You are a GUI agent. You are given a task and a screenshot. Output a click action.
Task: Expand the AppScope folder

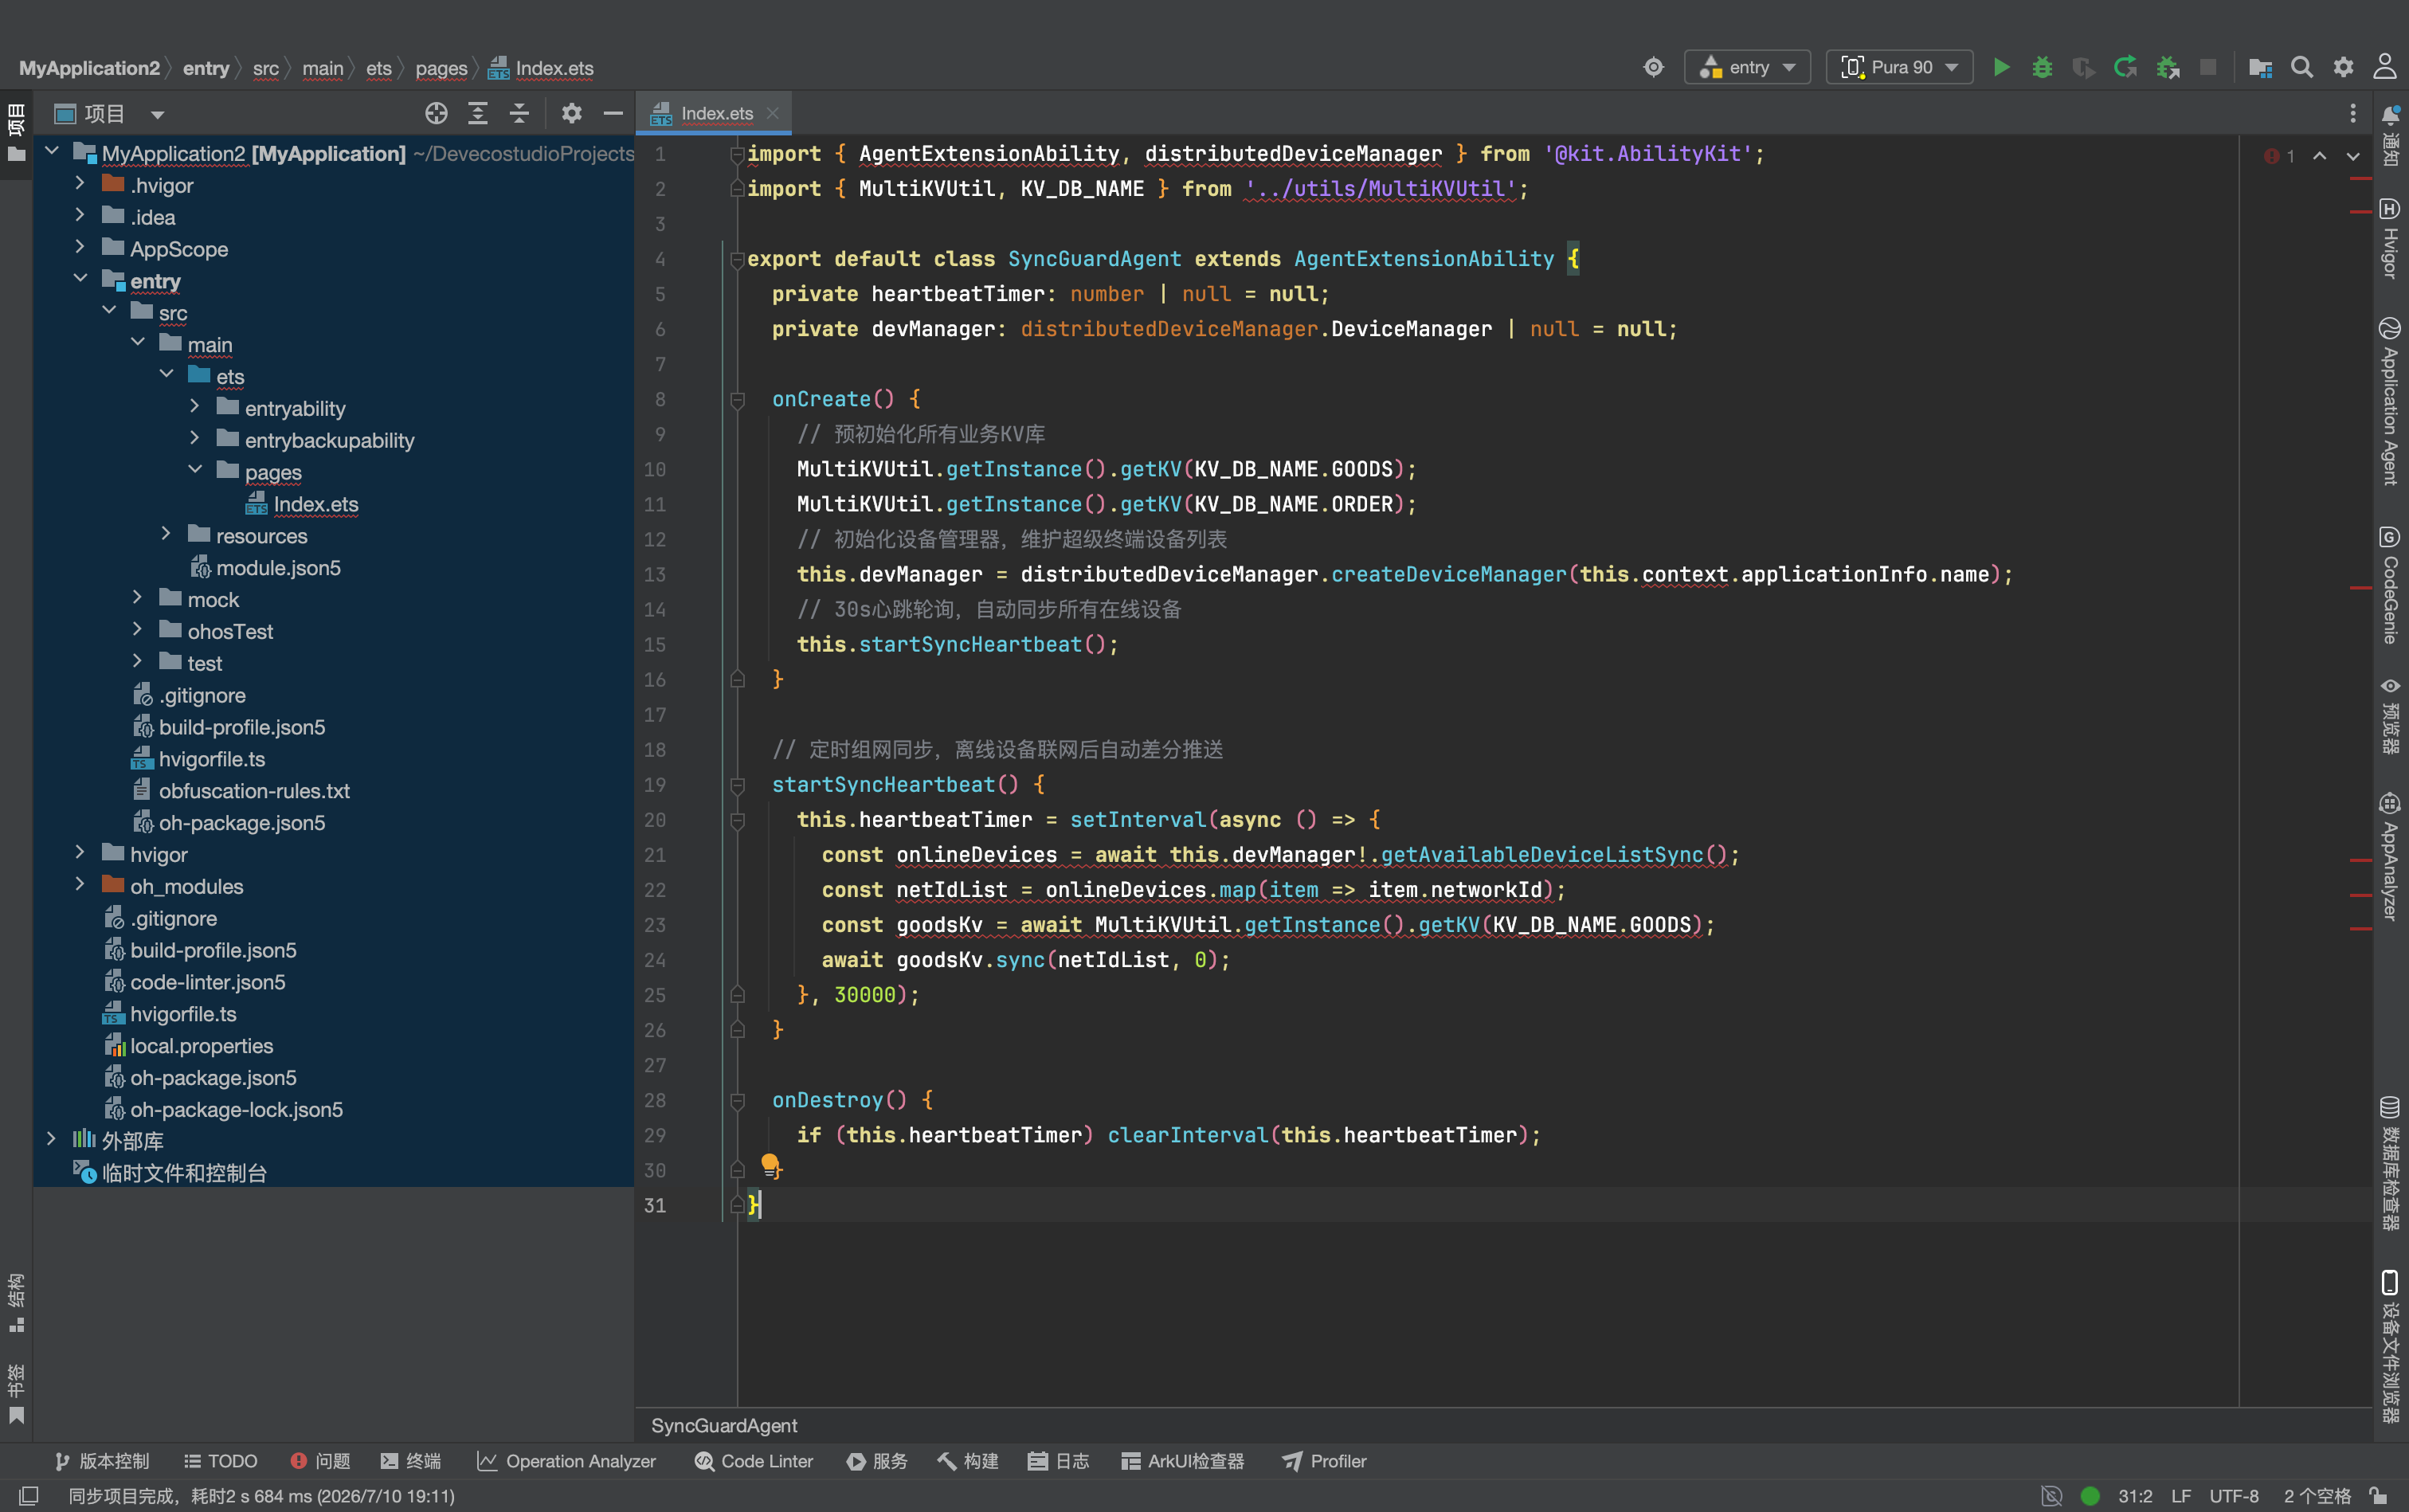pyautogui.click(x=80, y=247)
